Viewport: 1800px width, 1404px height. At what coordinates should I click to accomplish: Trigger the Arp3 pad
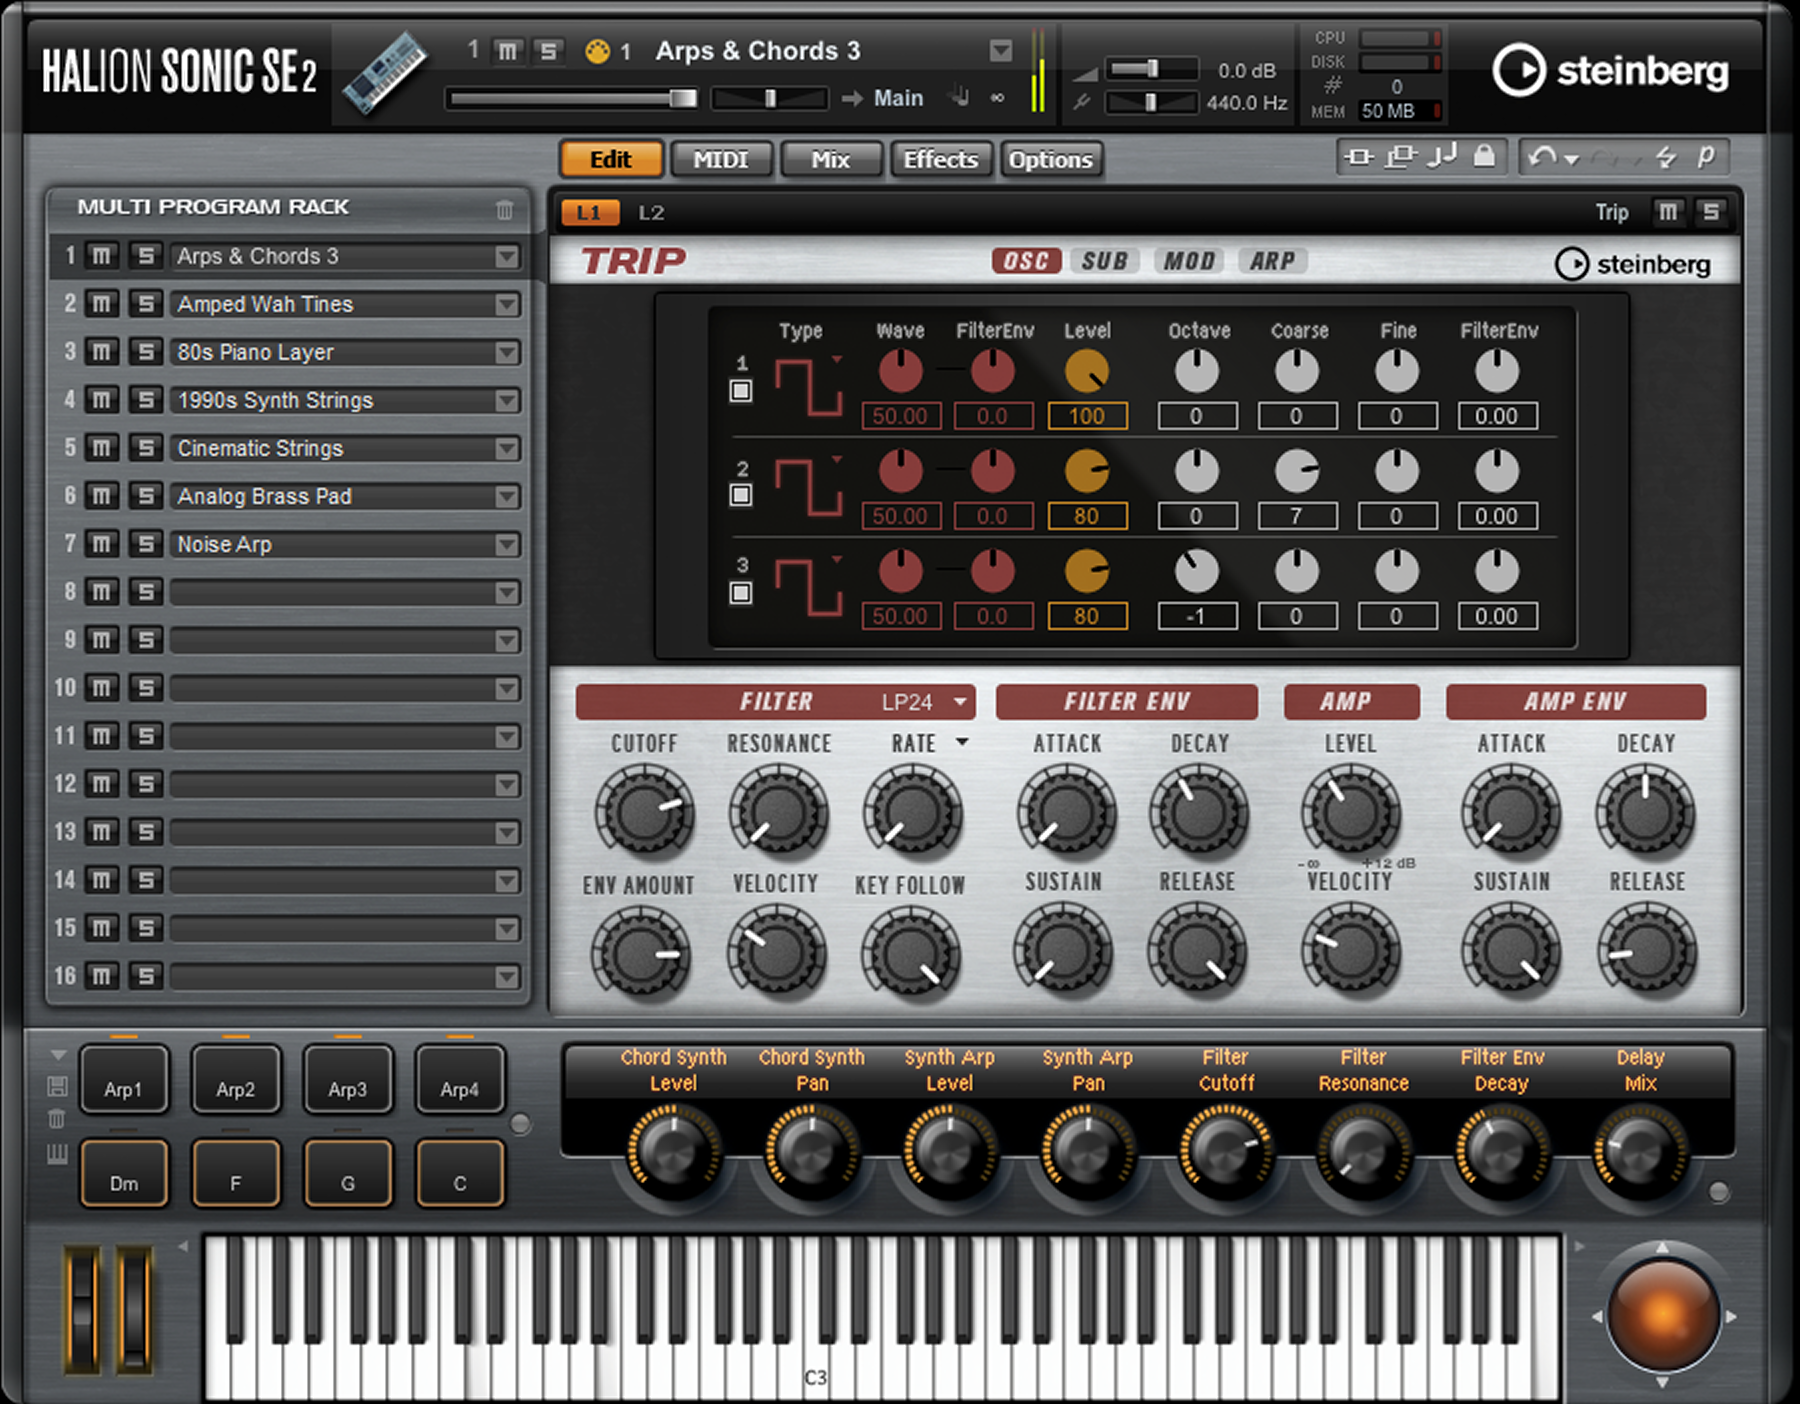click(x=348, y=1080)
